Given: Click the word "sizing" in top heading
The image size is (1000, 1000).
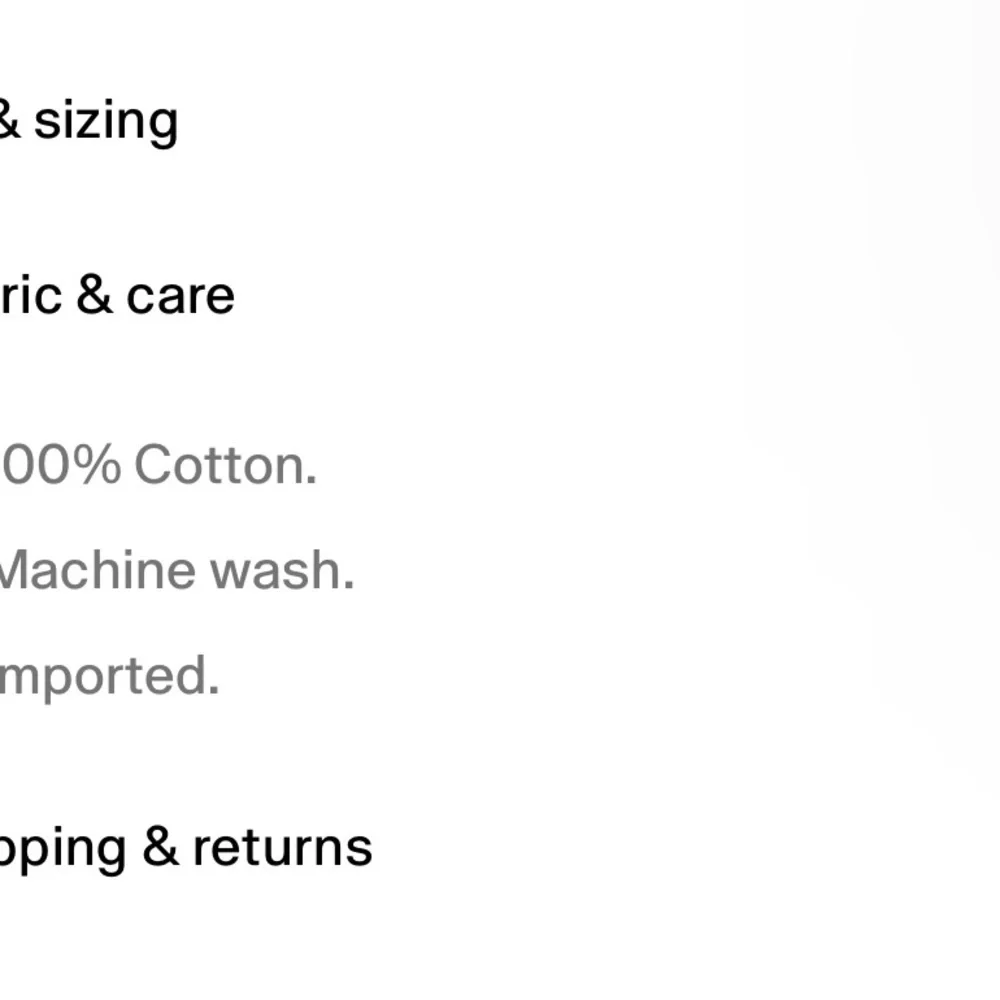Looking at the screenshot, I should coord(106,122).
